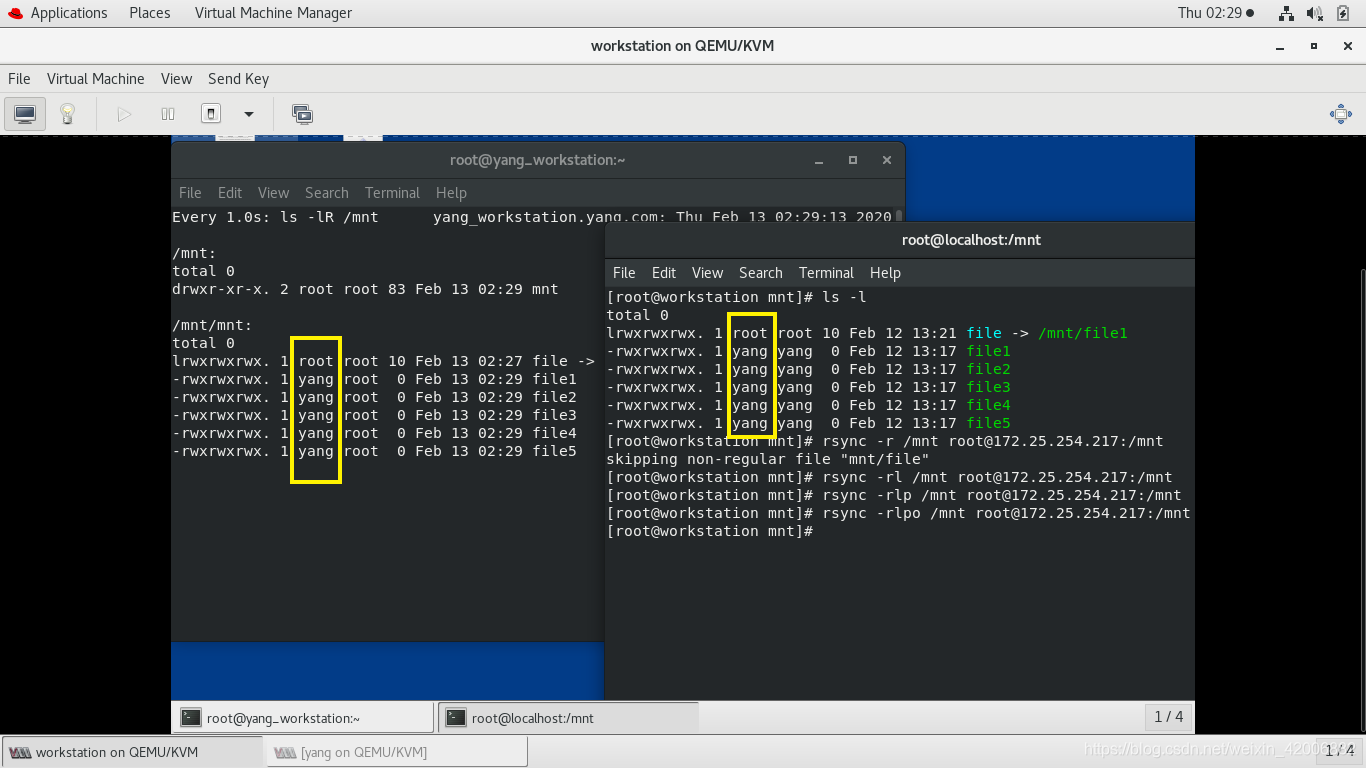Click green file3 in right terminal listing
Viewport: 1366px width, 768px height.
pos(988,387)
